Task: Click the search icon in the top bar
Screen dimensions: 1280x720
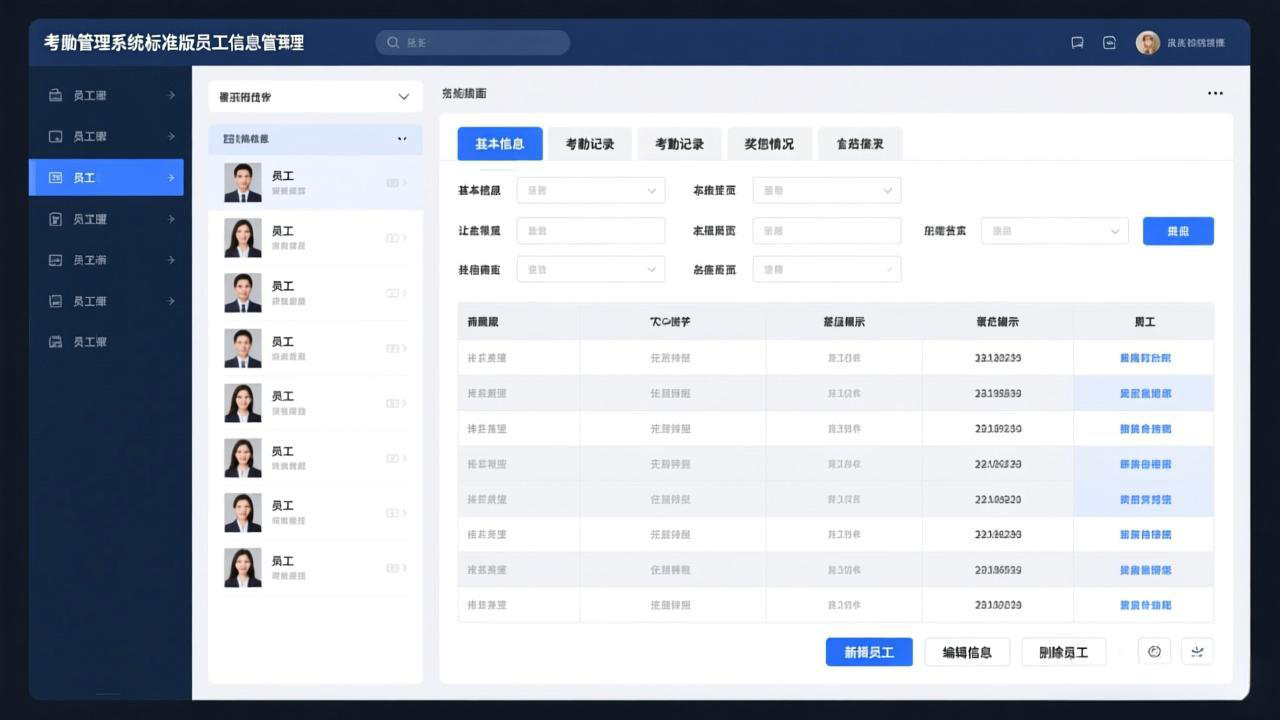Action: (x=393, y=43)
